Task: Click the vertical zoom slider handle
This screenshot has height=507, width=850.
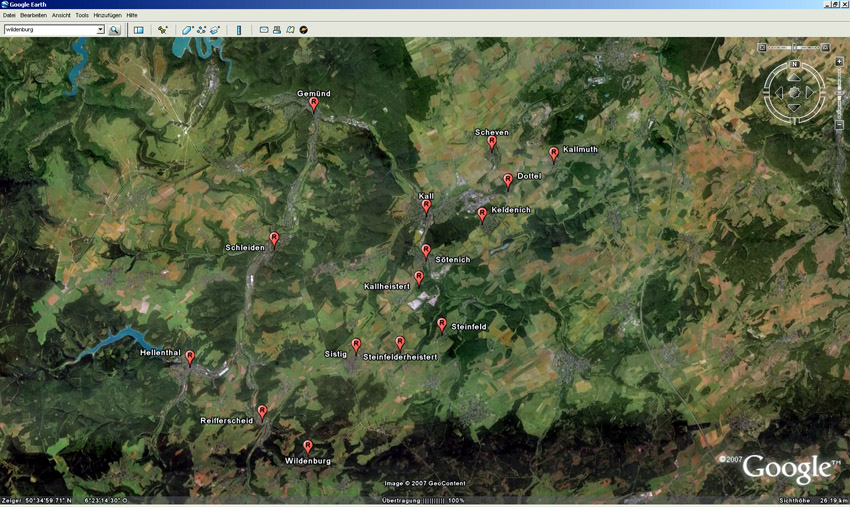Action: (x=839, y=93)
